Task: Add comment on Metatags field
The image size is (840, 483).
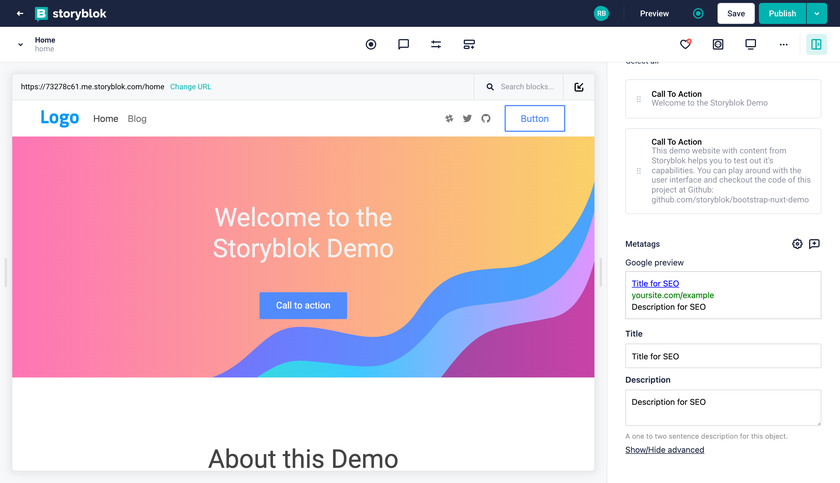Action: [814, 244]
